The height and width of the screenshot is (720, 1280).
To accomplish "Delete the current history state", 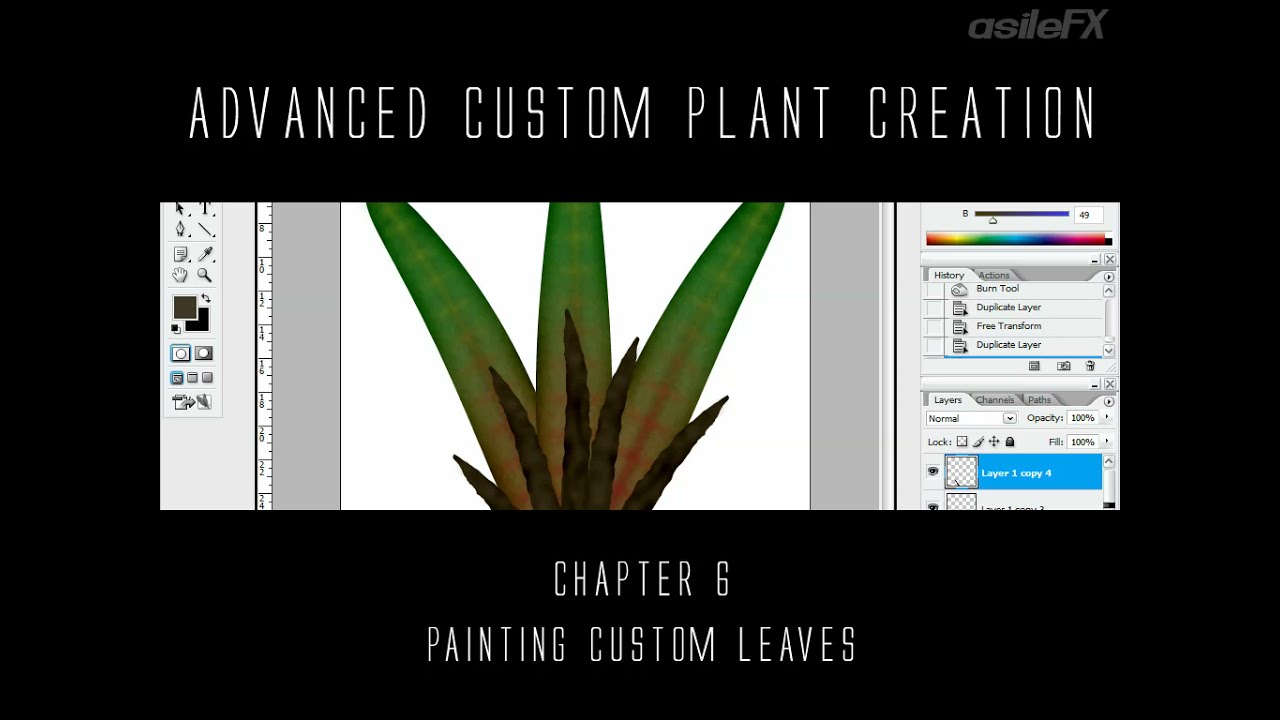I will [1091, 367].
